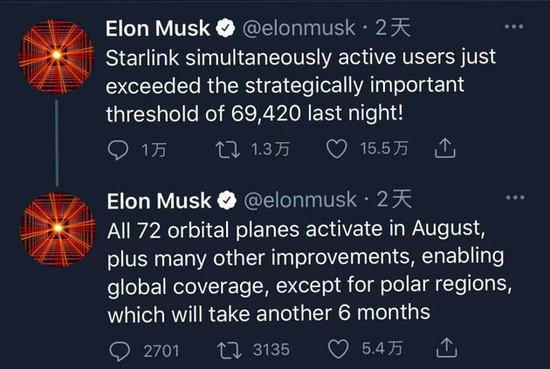
Task: Open Elon Musk avatar on first tweet
Action: tap(56, 56)
